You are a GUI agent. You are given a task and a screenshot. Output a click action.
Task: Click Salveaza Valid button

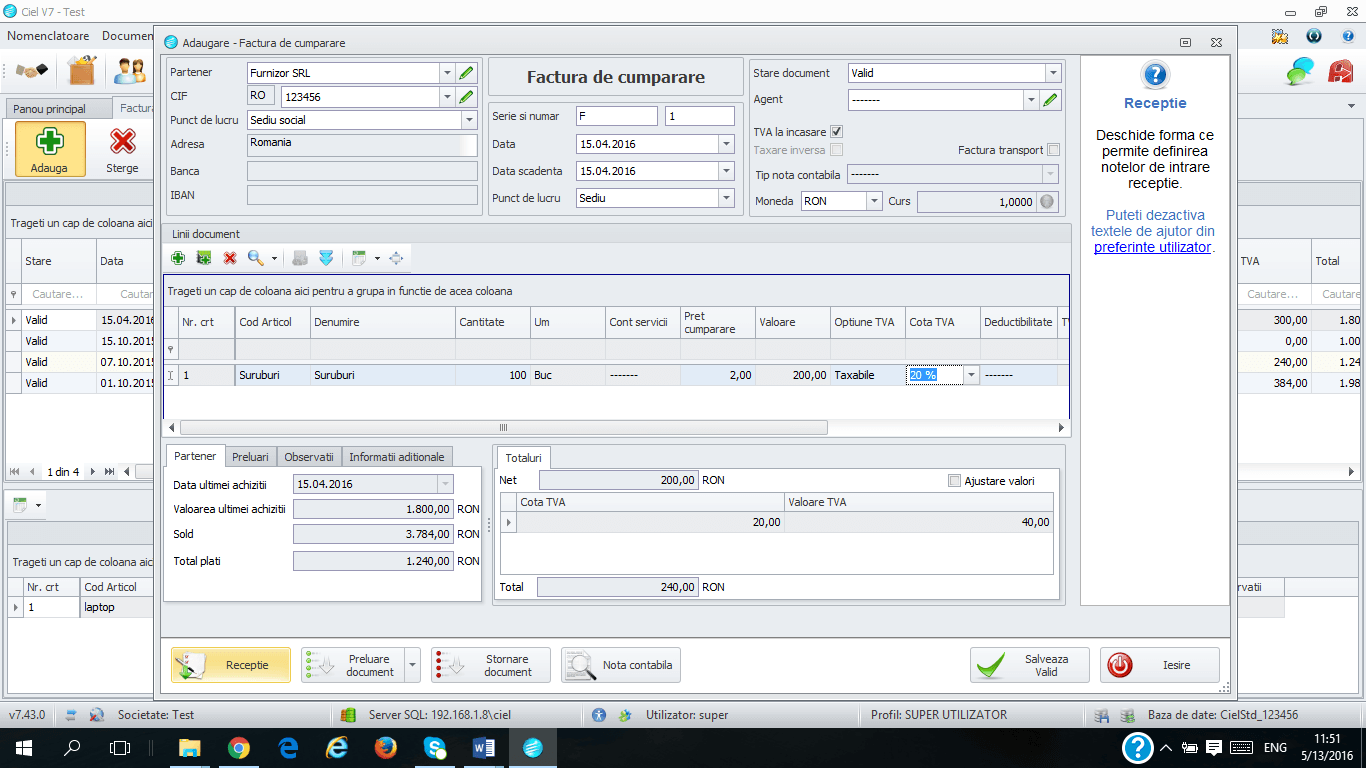tap(1030, 665)
